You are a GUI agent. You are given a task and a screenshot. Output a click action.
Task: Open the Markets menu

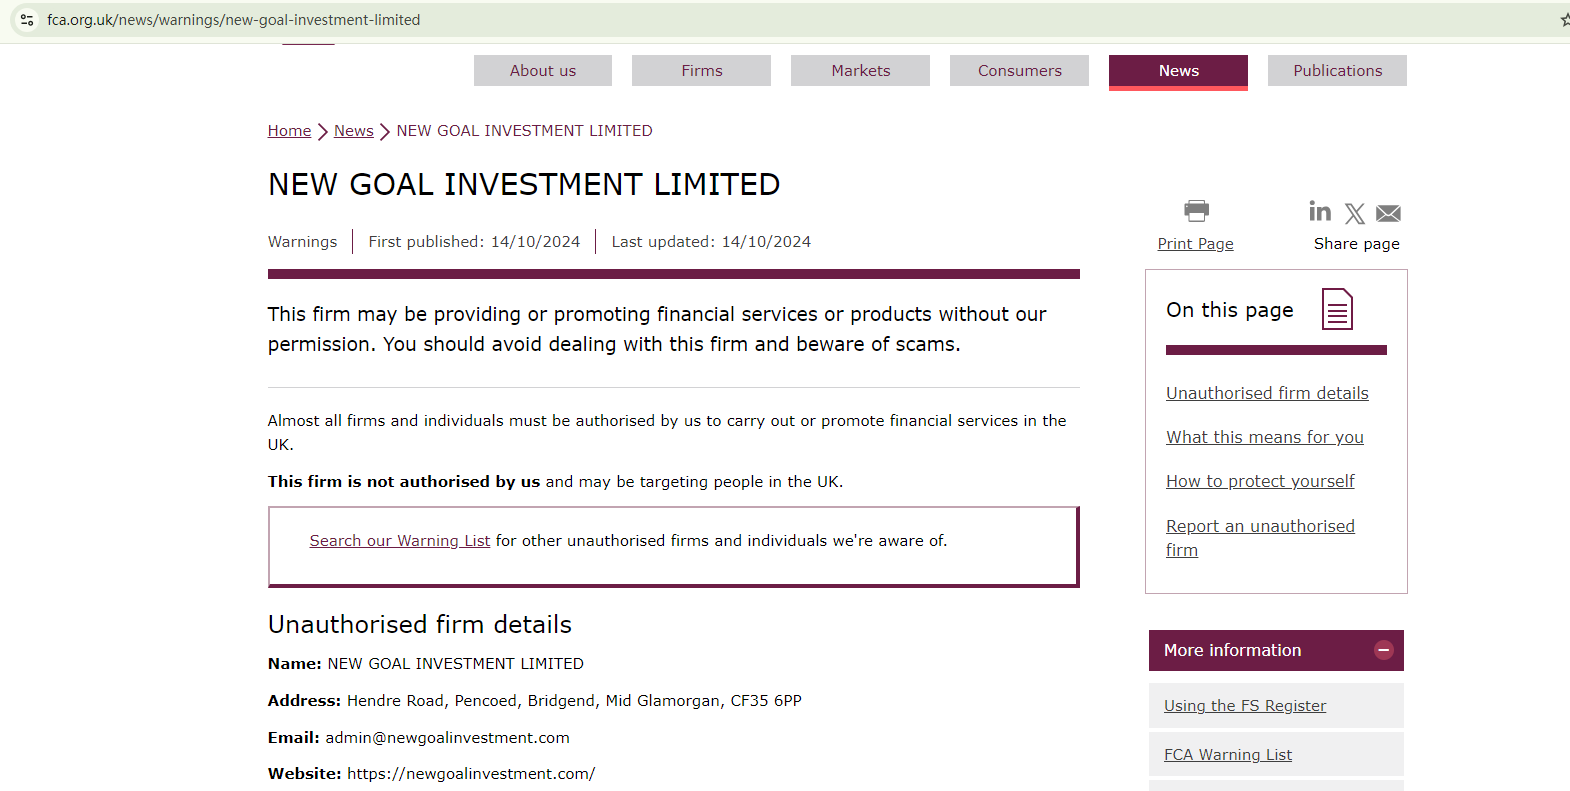860,71
